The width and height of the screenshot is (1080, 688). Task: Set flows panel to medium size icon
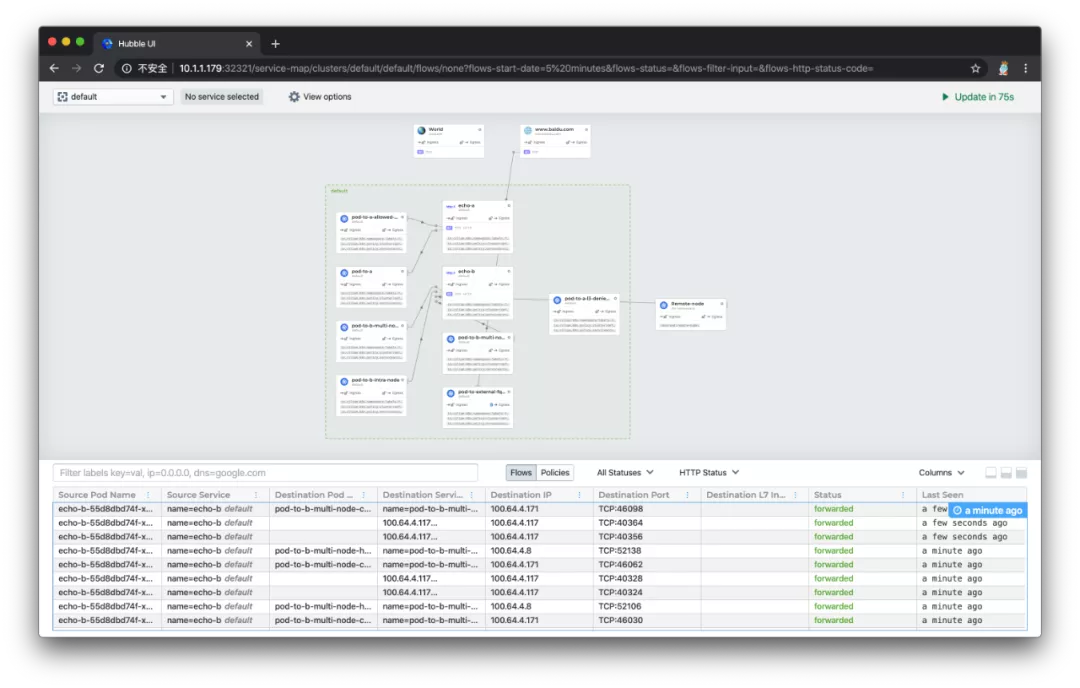[x=1006, y=472]
